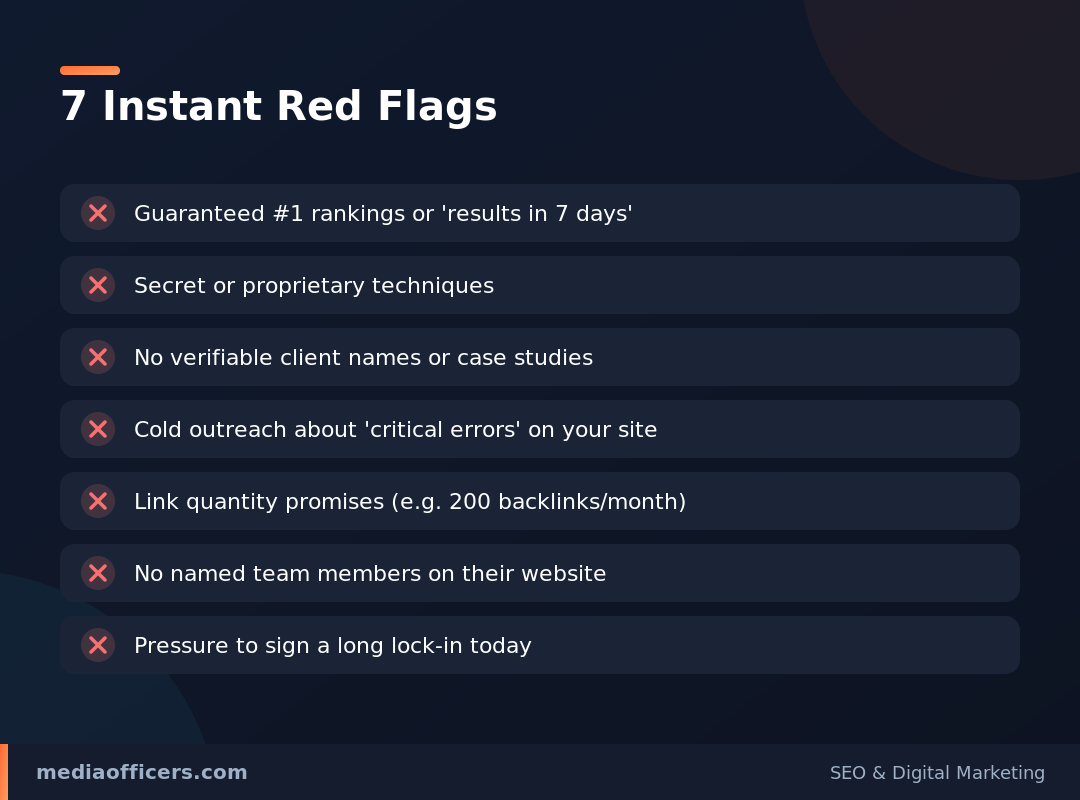The image size is (1080, 800).
Task: Select the 'Cold outreach about critical errors' text
Action: click(x=395, y=430)
